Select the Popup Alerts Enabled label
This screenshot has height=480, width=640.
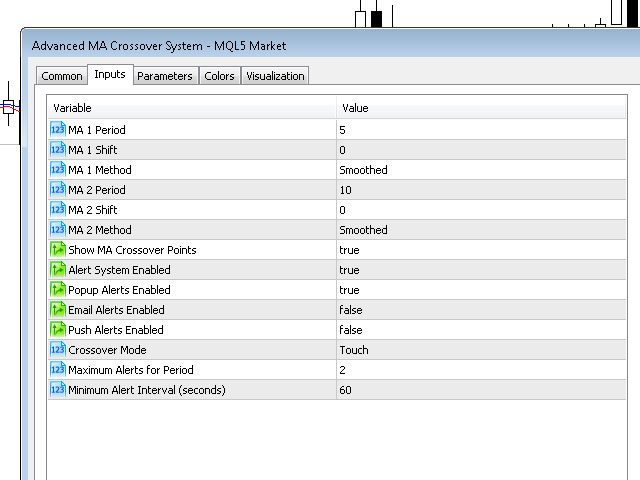[x=119, y=290]
